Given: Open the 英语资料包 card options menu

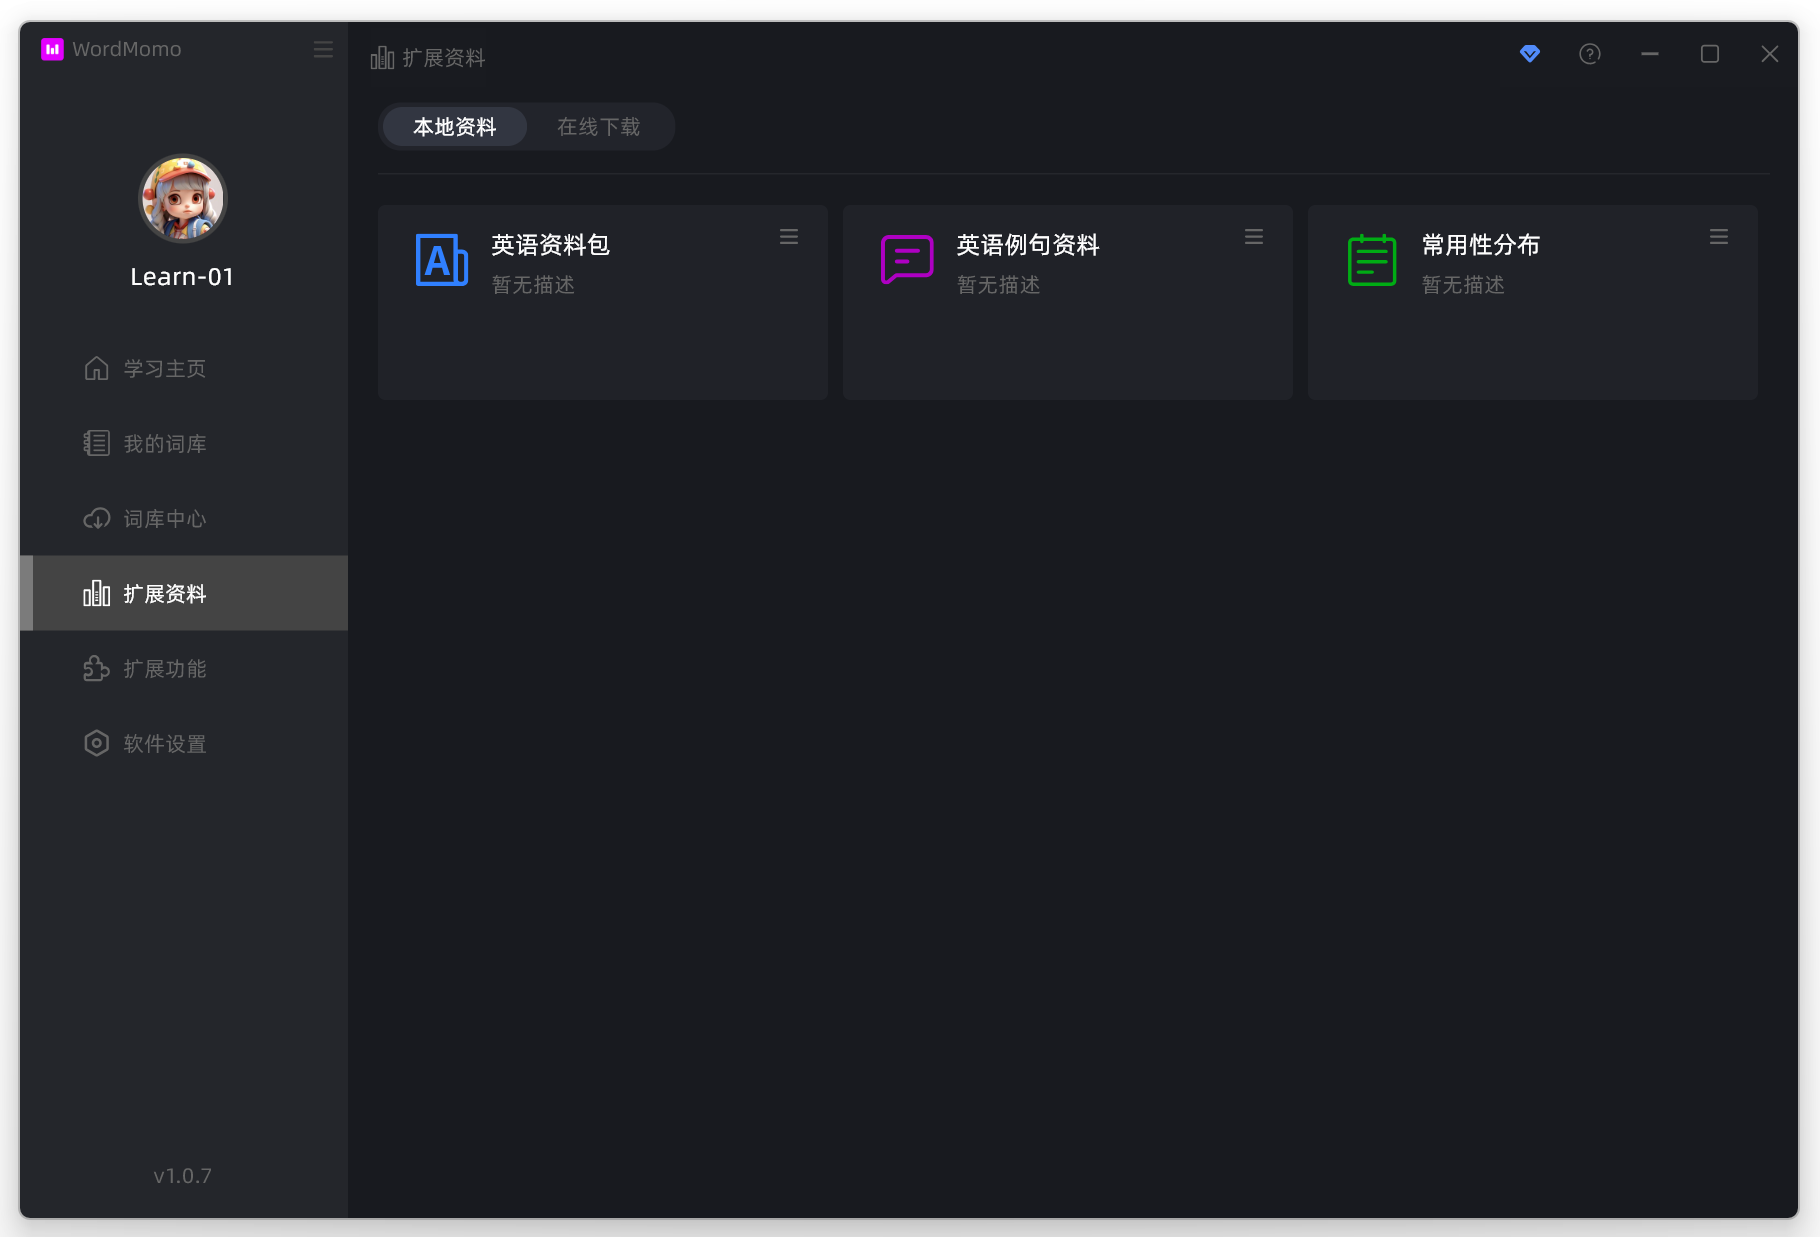Looking at the screenshot, I should point(788,237).
